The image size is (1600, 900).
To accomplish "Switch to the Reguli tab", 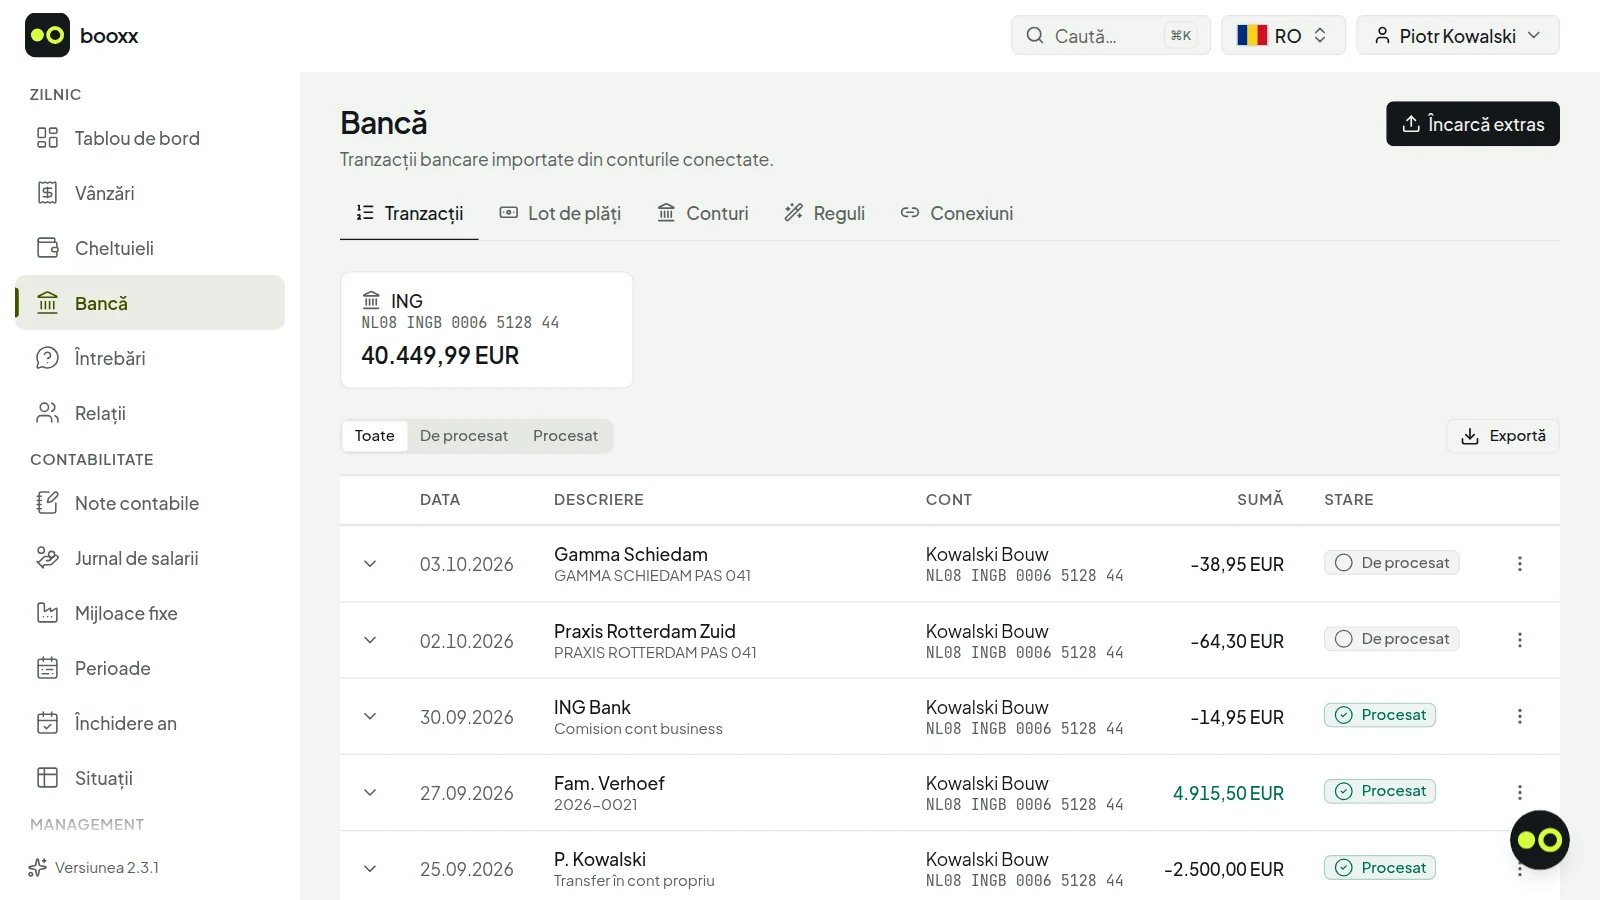I will (x=825, y=213).
